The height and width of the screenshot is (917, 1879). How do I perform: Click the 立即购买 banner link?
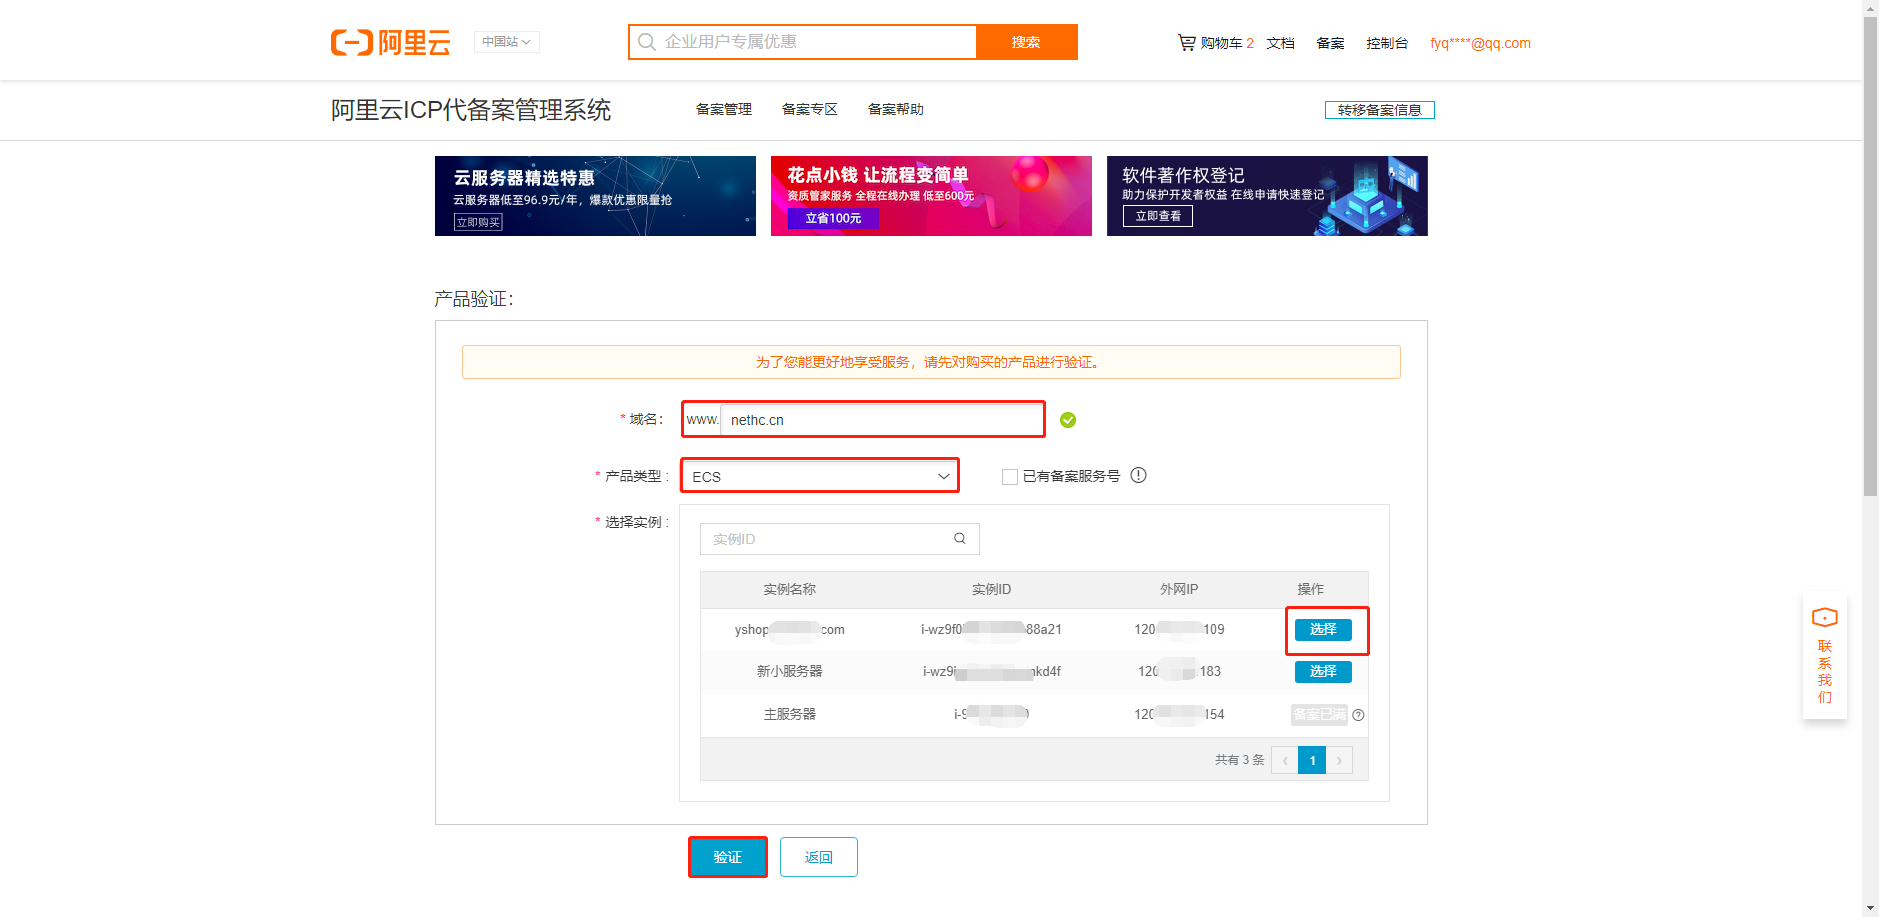point(478,222)
